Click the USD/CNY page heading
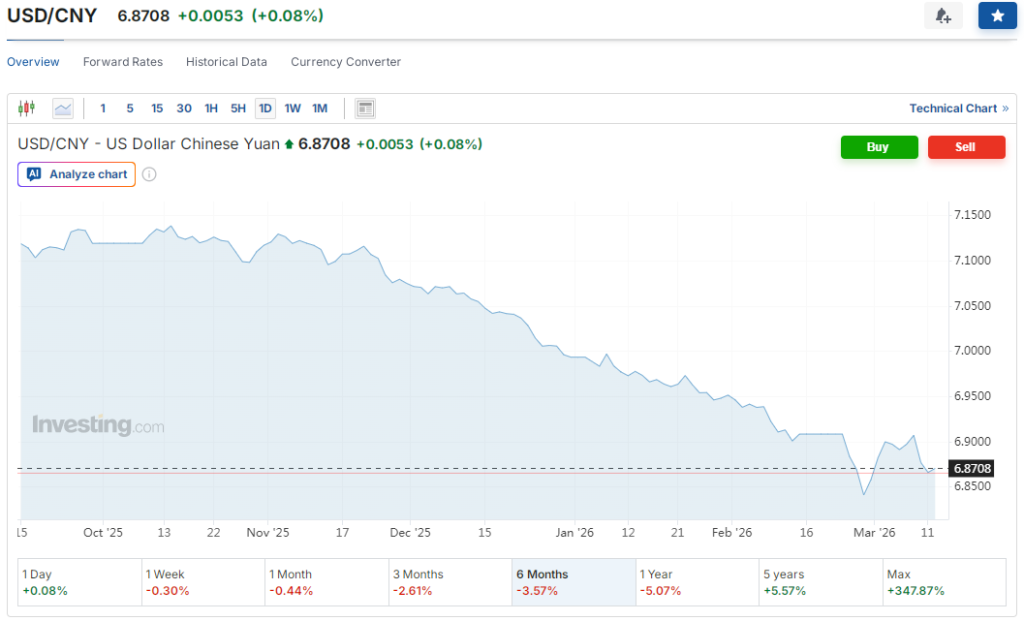 [x=52, y=15]
